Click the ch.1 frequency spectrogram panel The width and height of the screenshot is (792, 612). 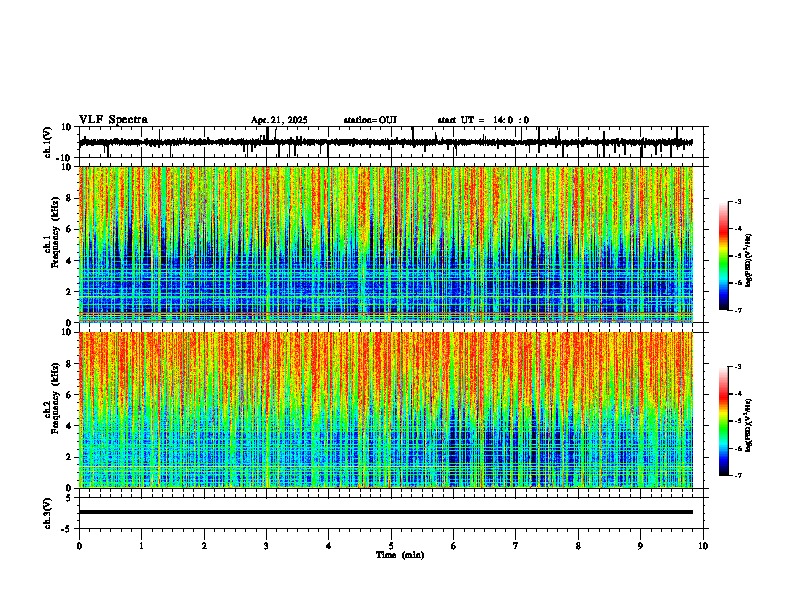point(386,244)
